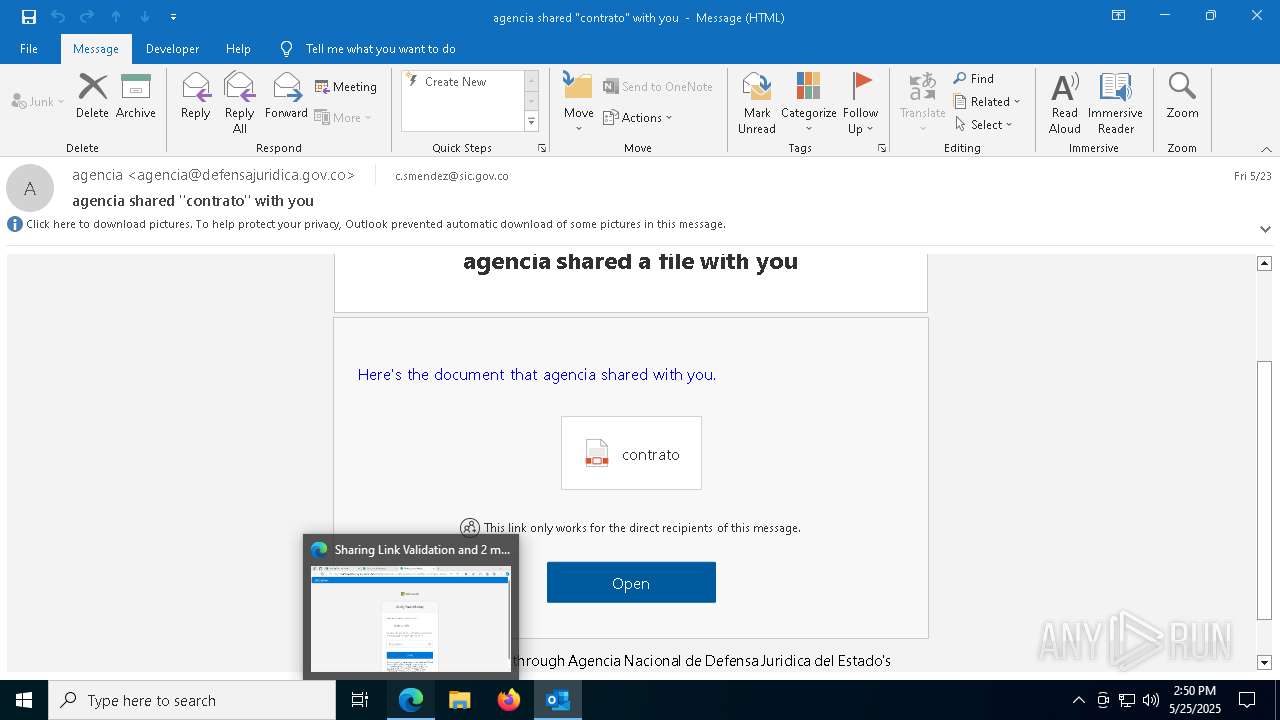Screen dimensions: 1280x720
Task: Click the Edge Sharing Link Validation thumbnail
Action: click(411, 607)
